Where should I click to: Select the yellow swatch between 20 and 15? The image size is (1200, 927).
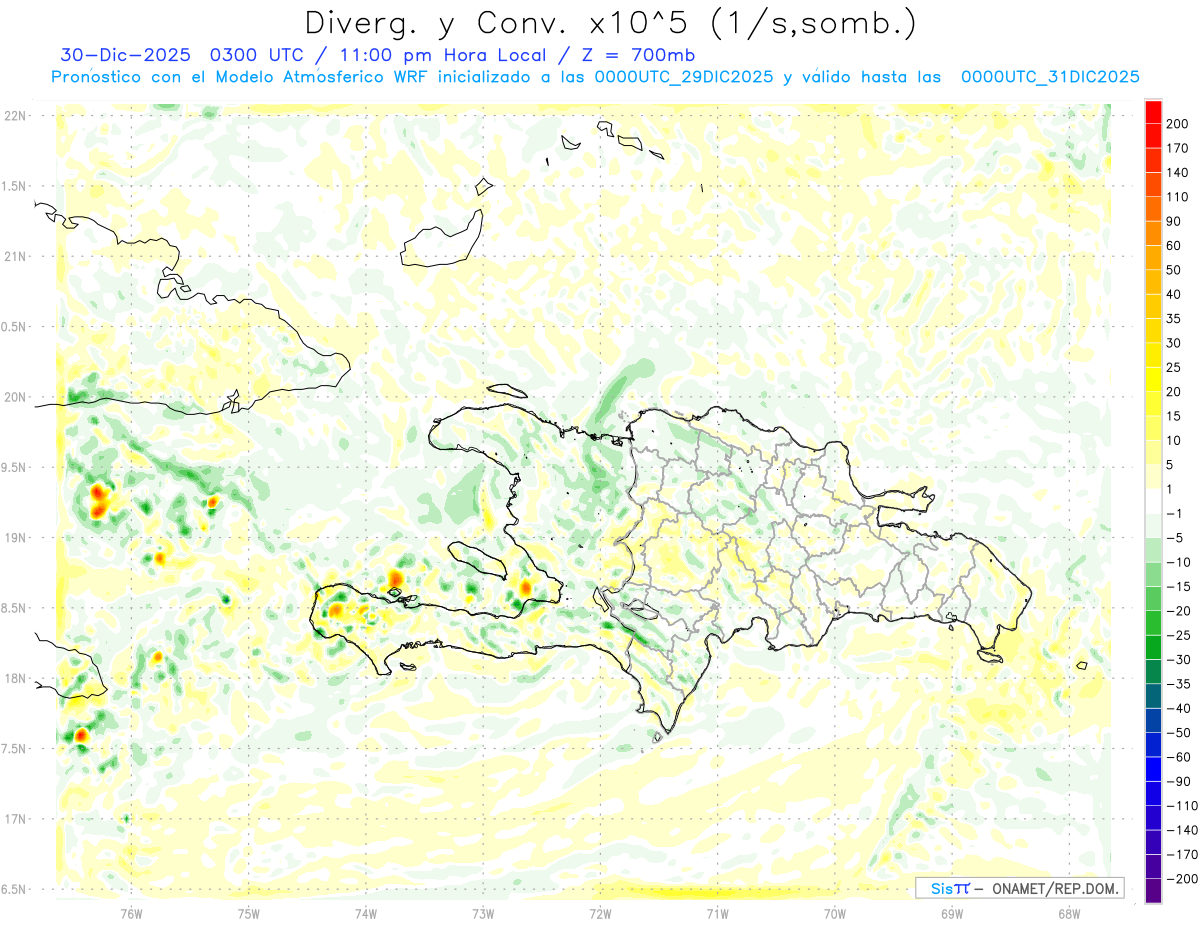1153,404
